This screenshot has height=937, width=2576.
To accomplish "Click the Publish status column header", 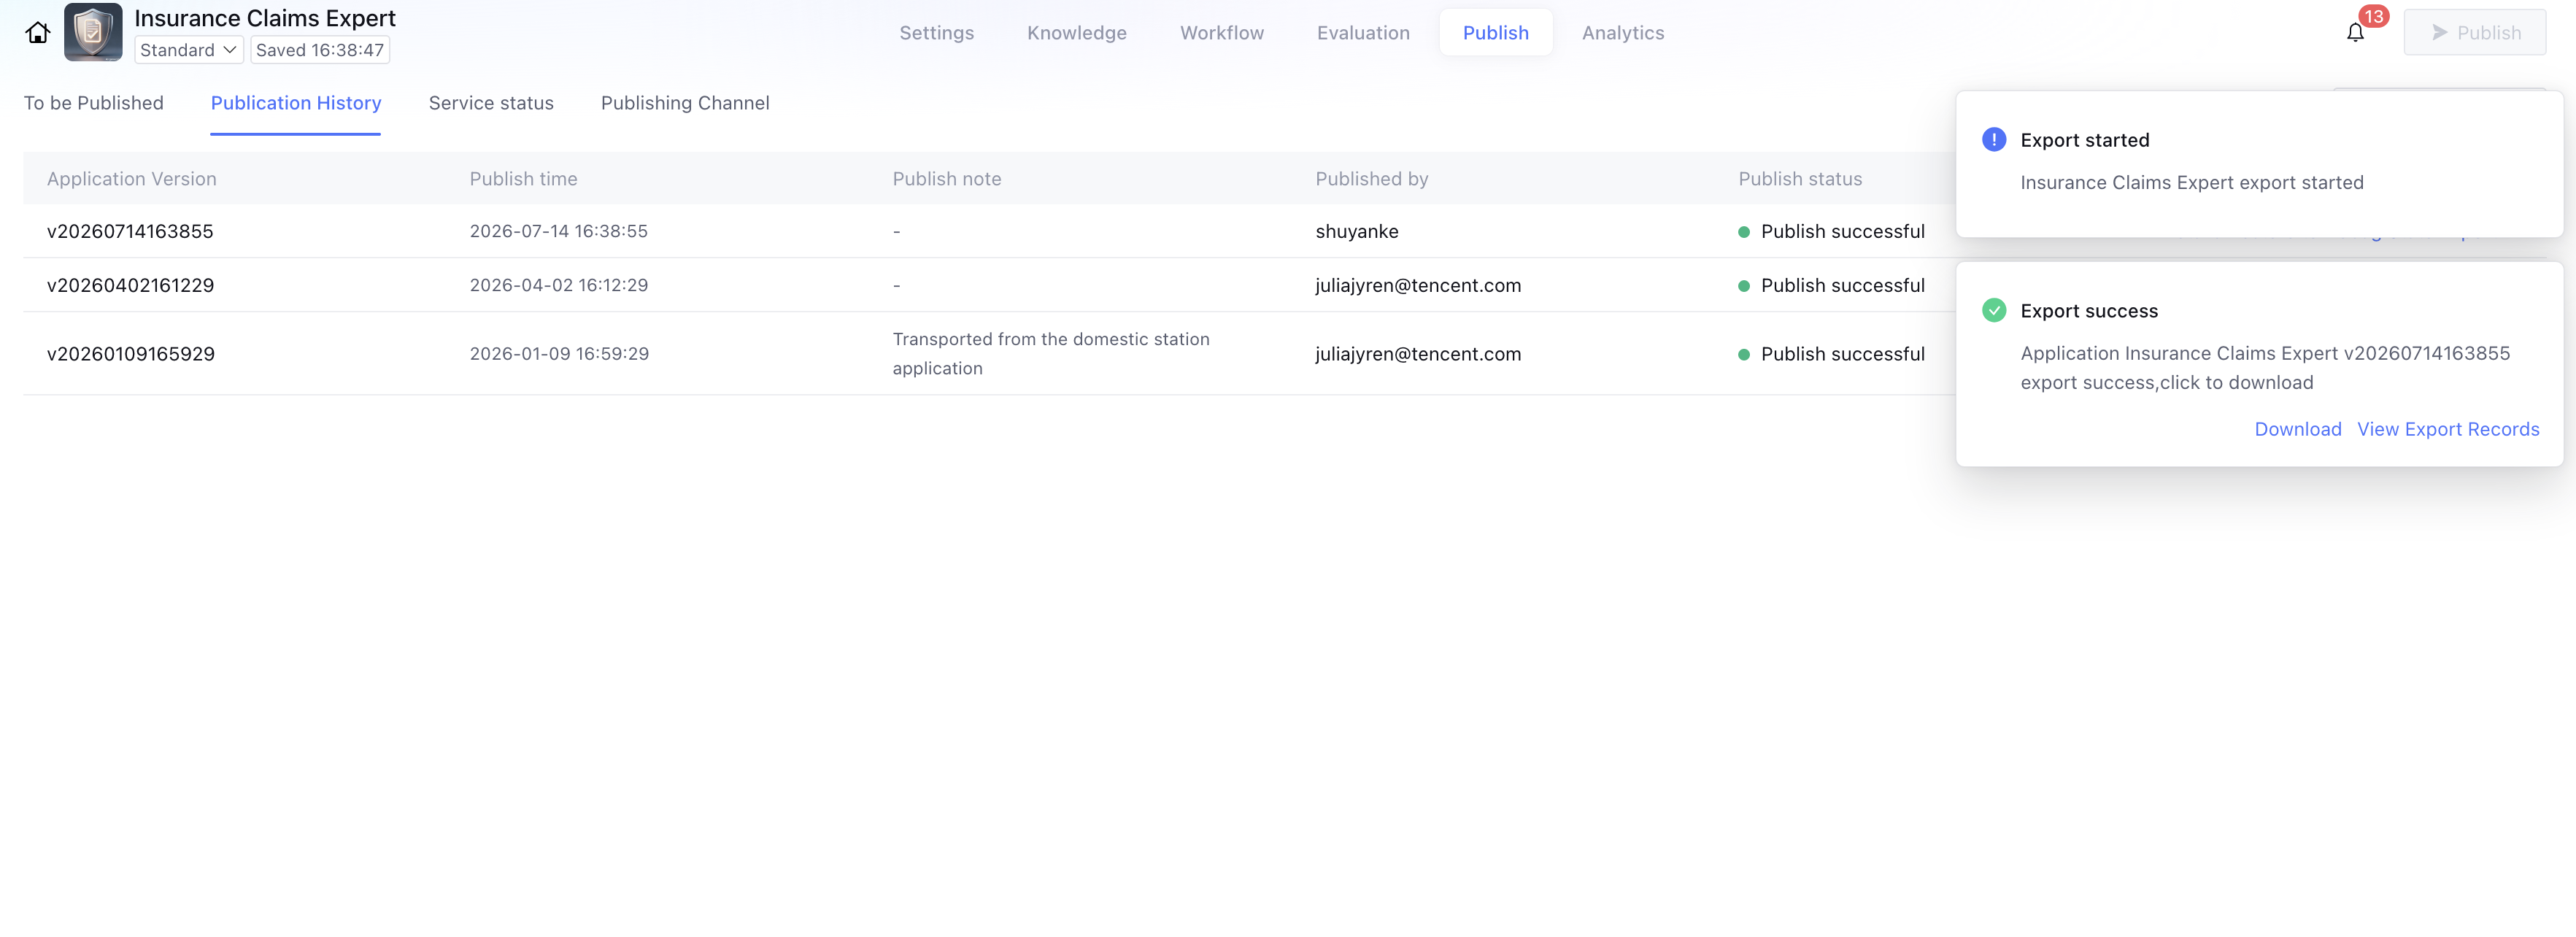I will [x=1800, y=179].
